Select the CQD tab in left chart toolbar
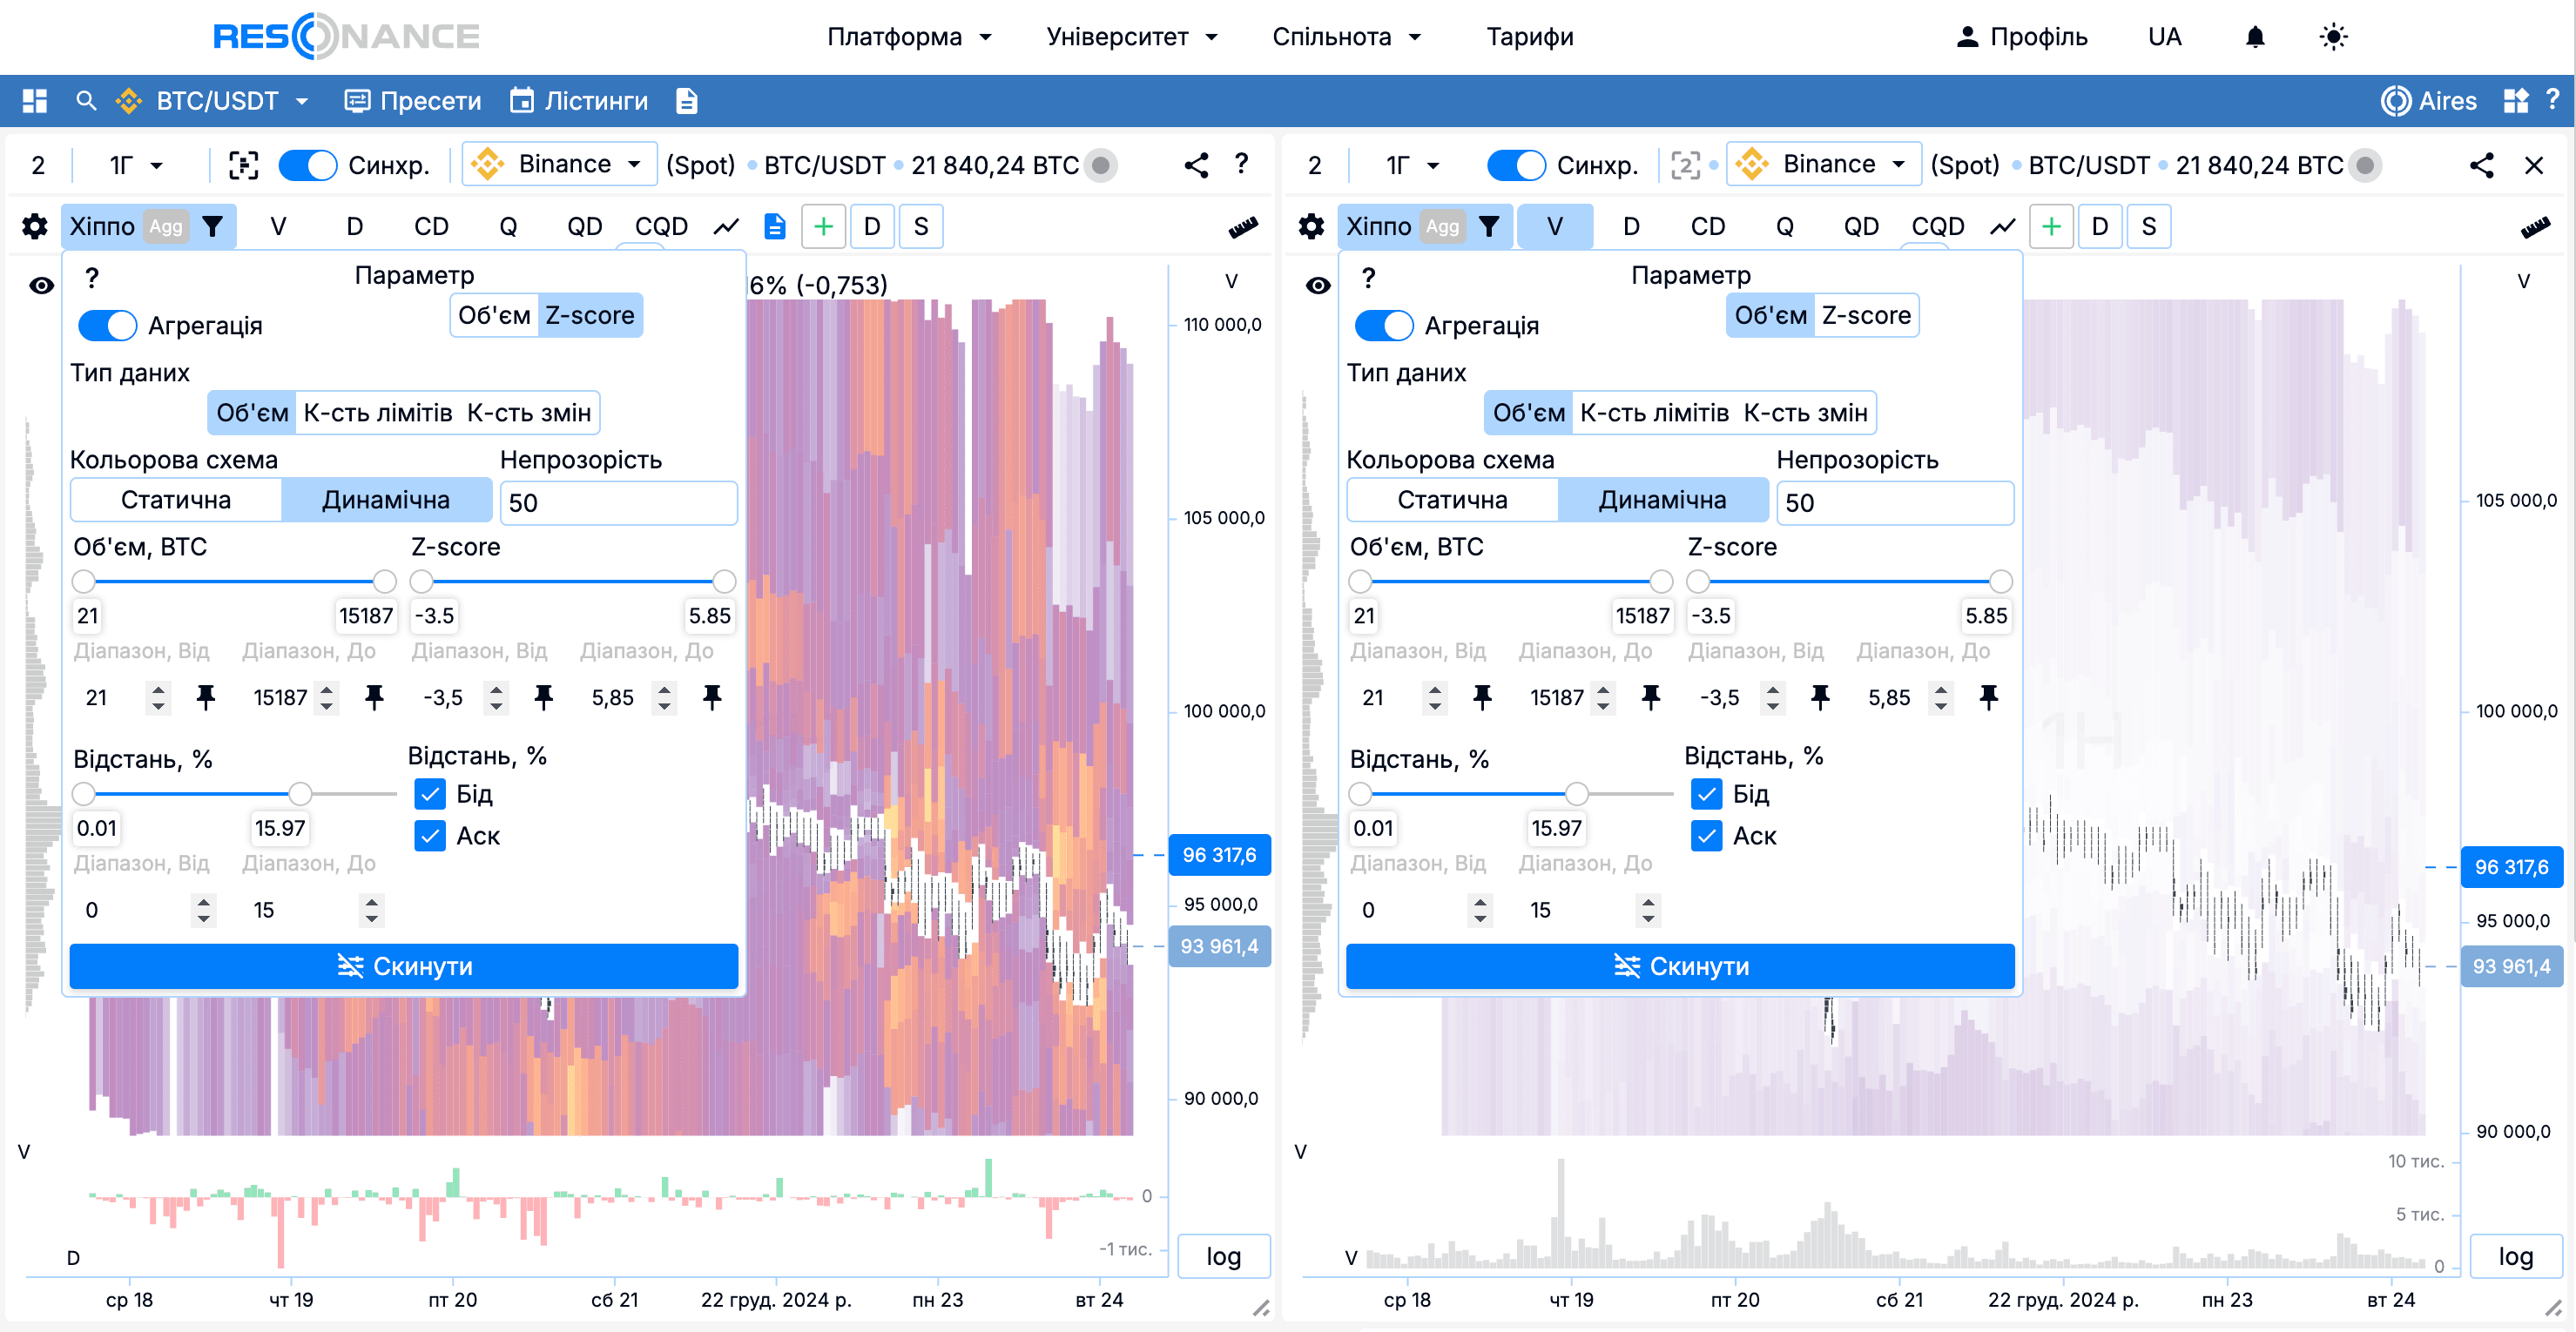 661,227
